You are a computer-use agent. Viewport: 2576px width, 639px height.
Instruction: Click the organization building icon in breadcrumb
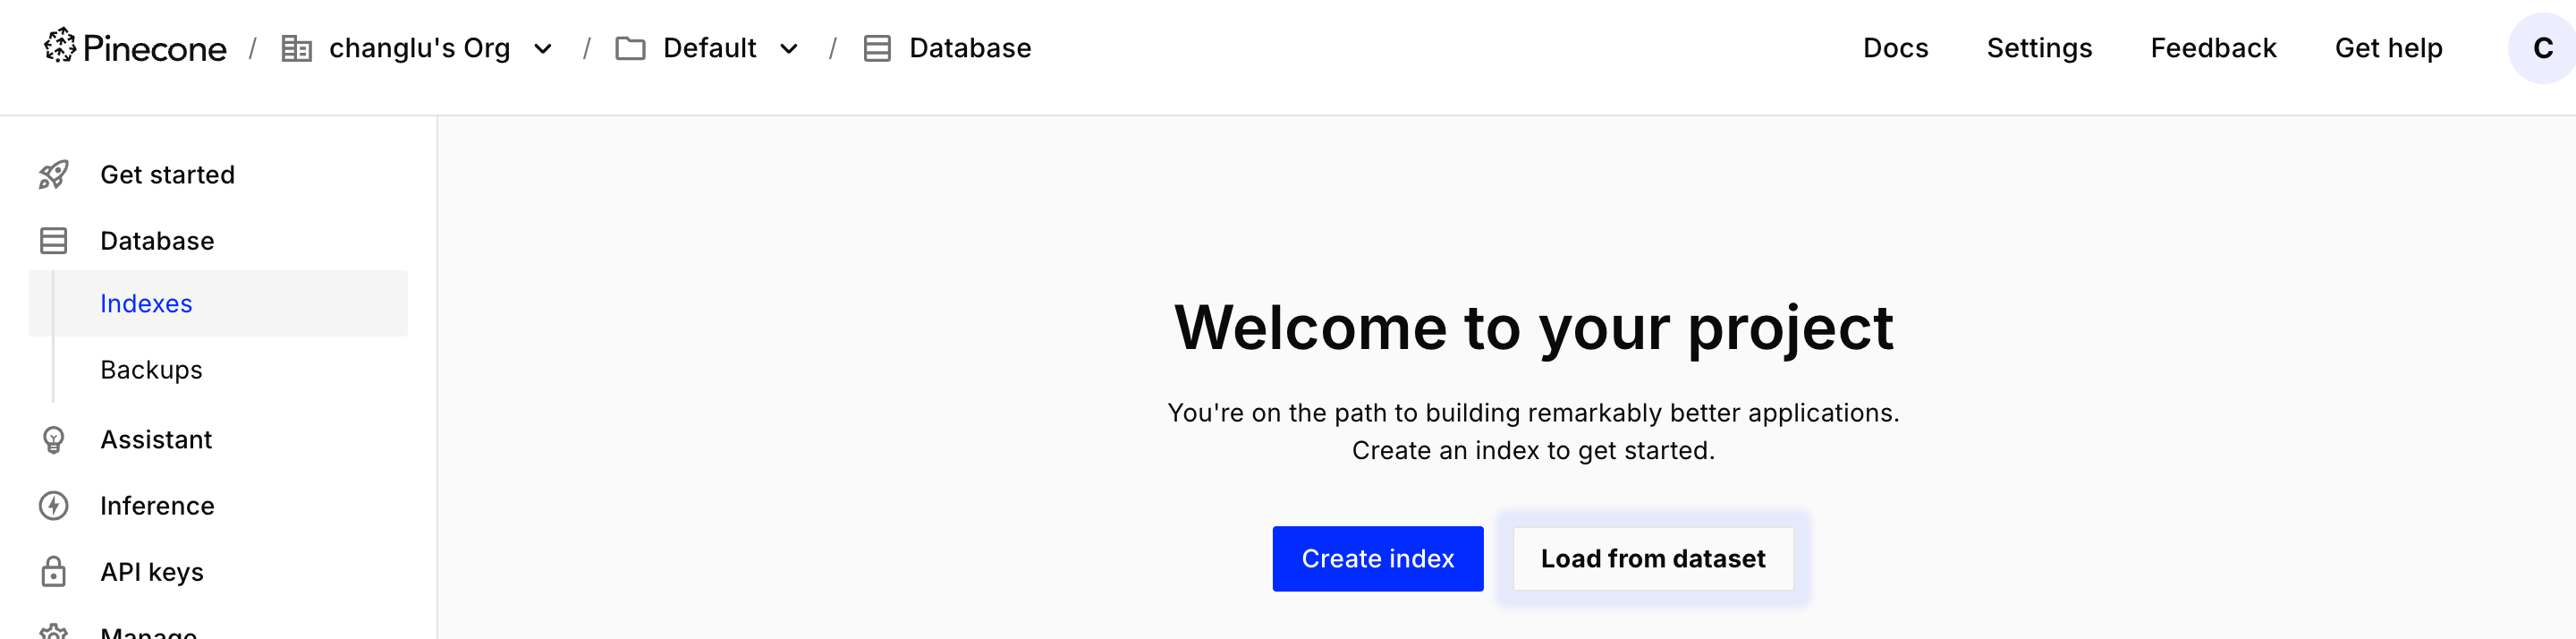[x=296, y=48]
